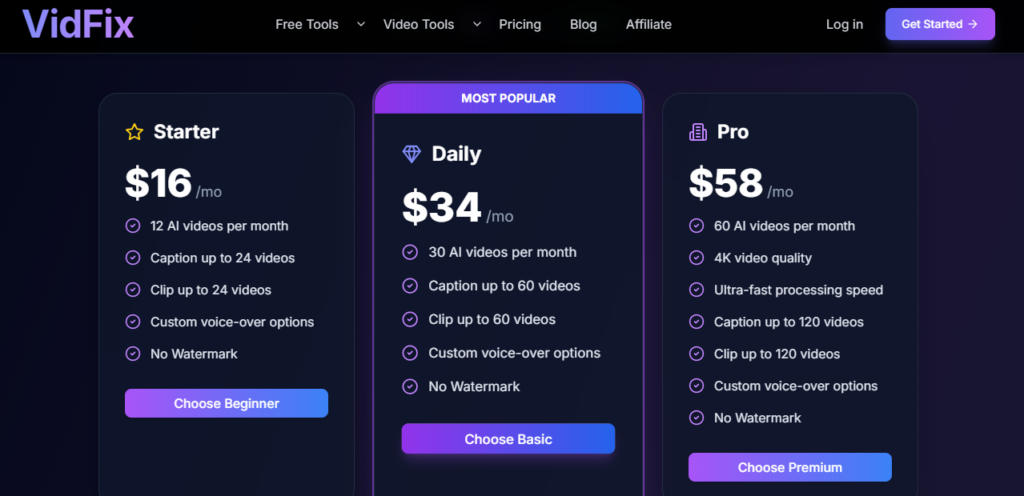Click the Most Popular gradient banner
The image size is (1024, 496).
(508, 98)
